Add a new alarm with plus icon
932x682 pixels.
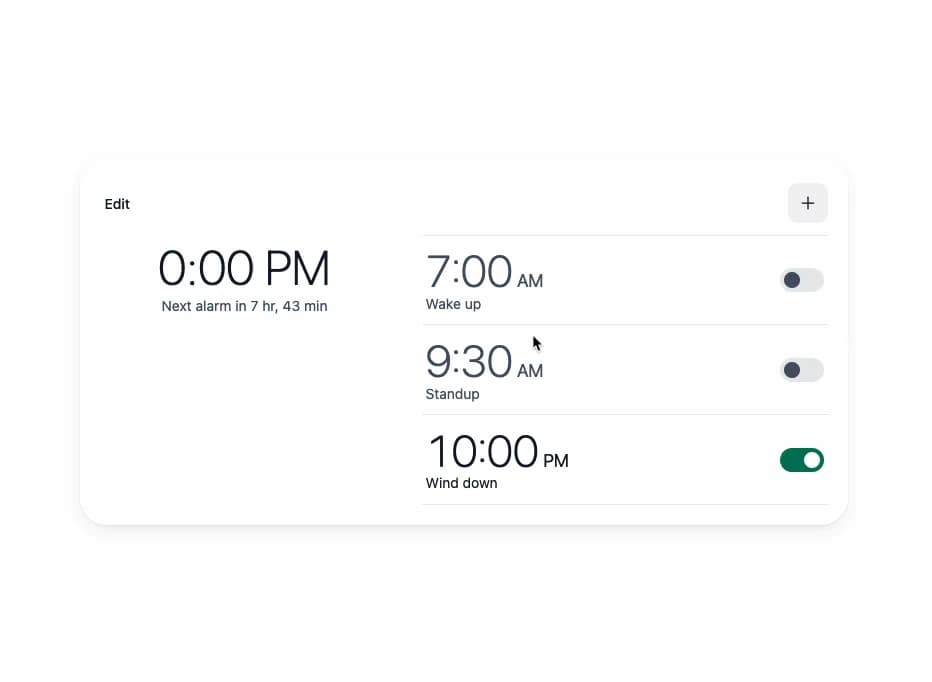pyautogui.click(x=807, y=203)
